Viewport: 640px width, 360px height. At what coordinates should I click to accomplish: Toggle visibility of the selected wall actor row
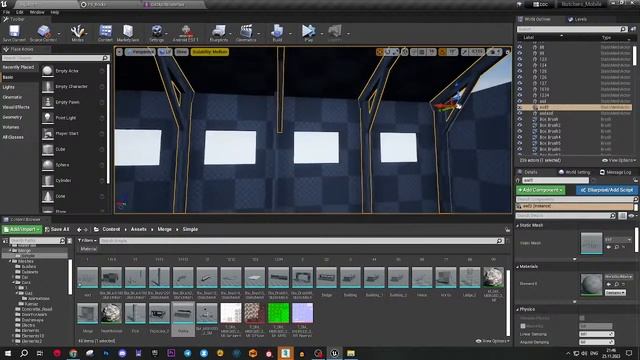point(520,107)
